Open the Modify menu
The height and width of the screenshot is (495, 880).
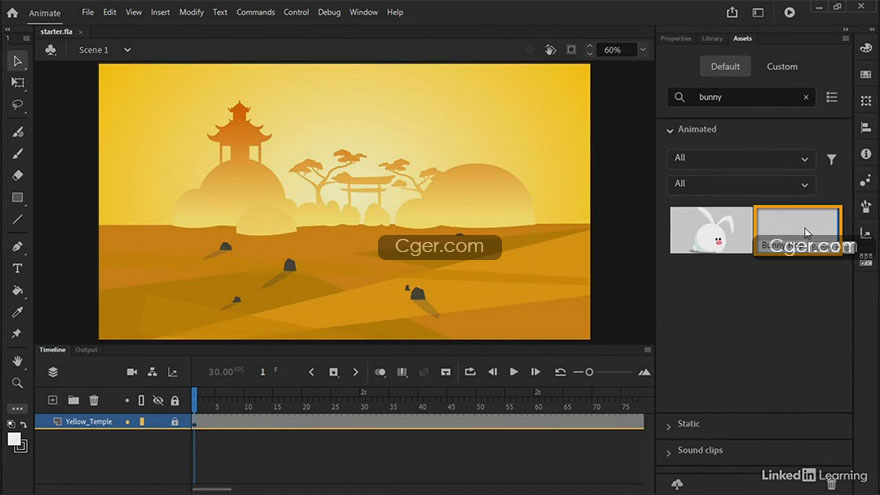pos(191,12)
